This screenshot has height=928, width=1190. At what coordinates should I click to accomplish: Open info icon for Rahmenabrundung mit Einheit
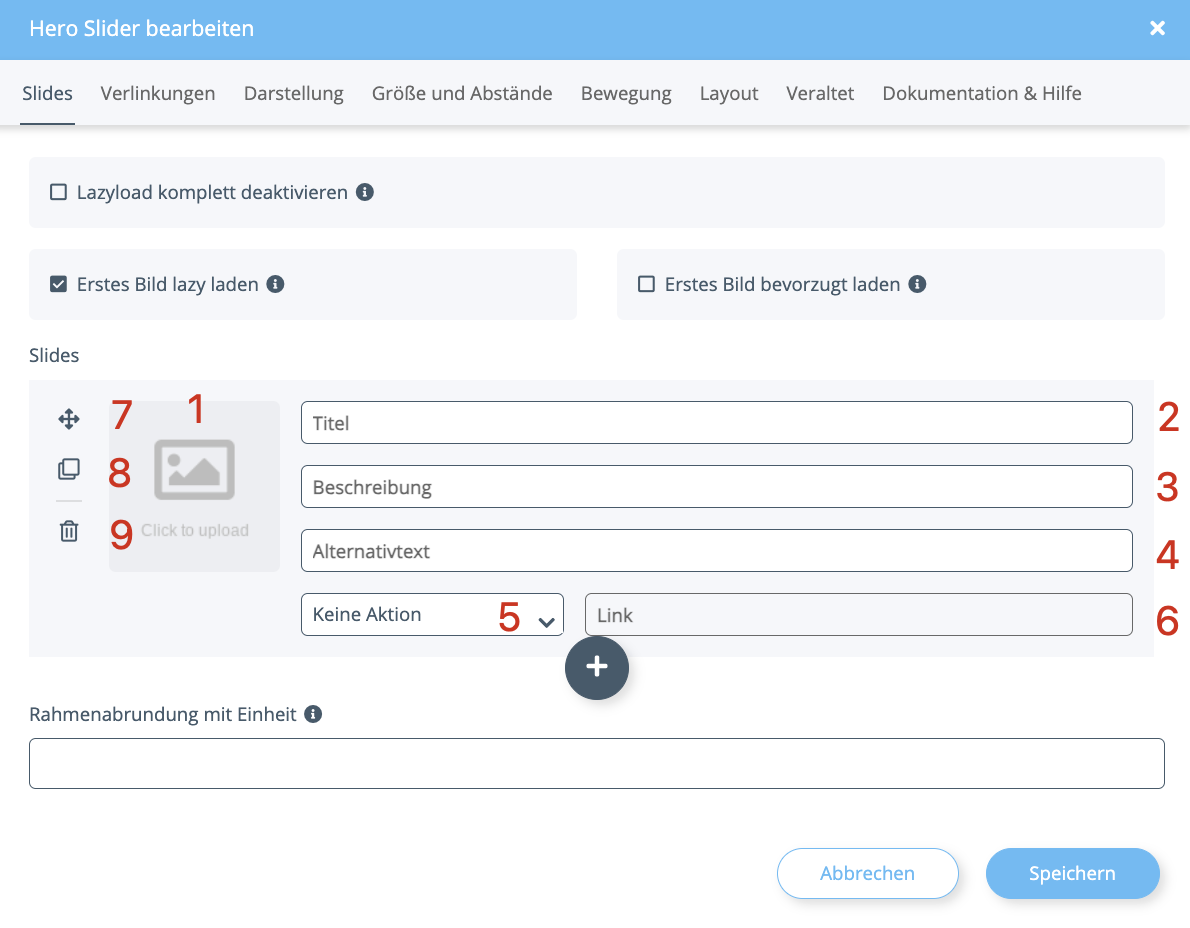[x=313, y=714]
